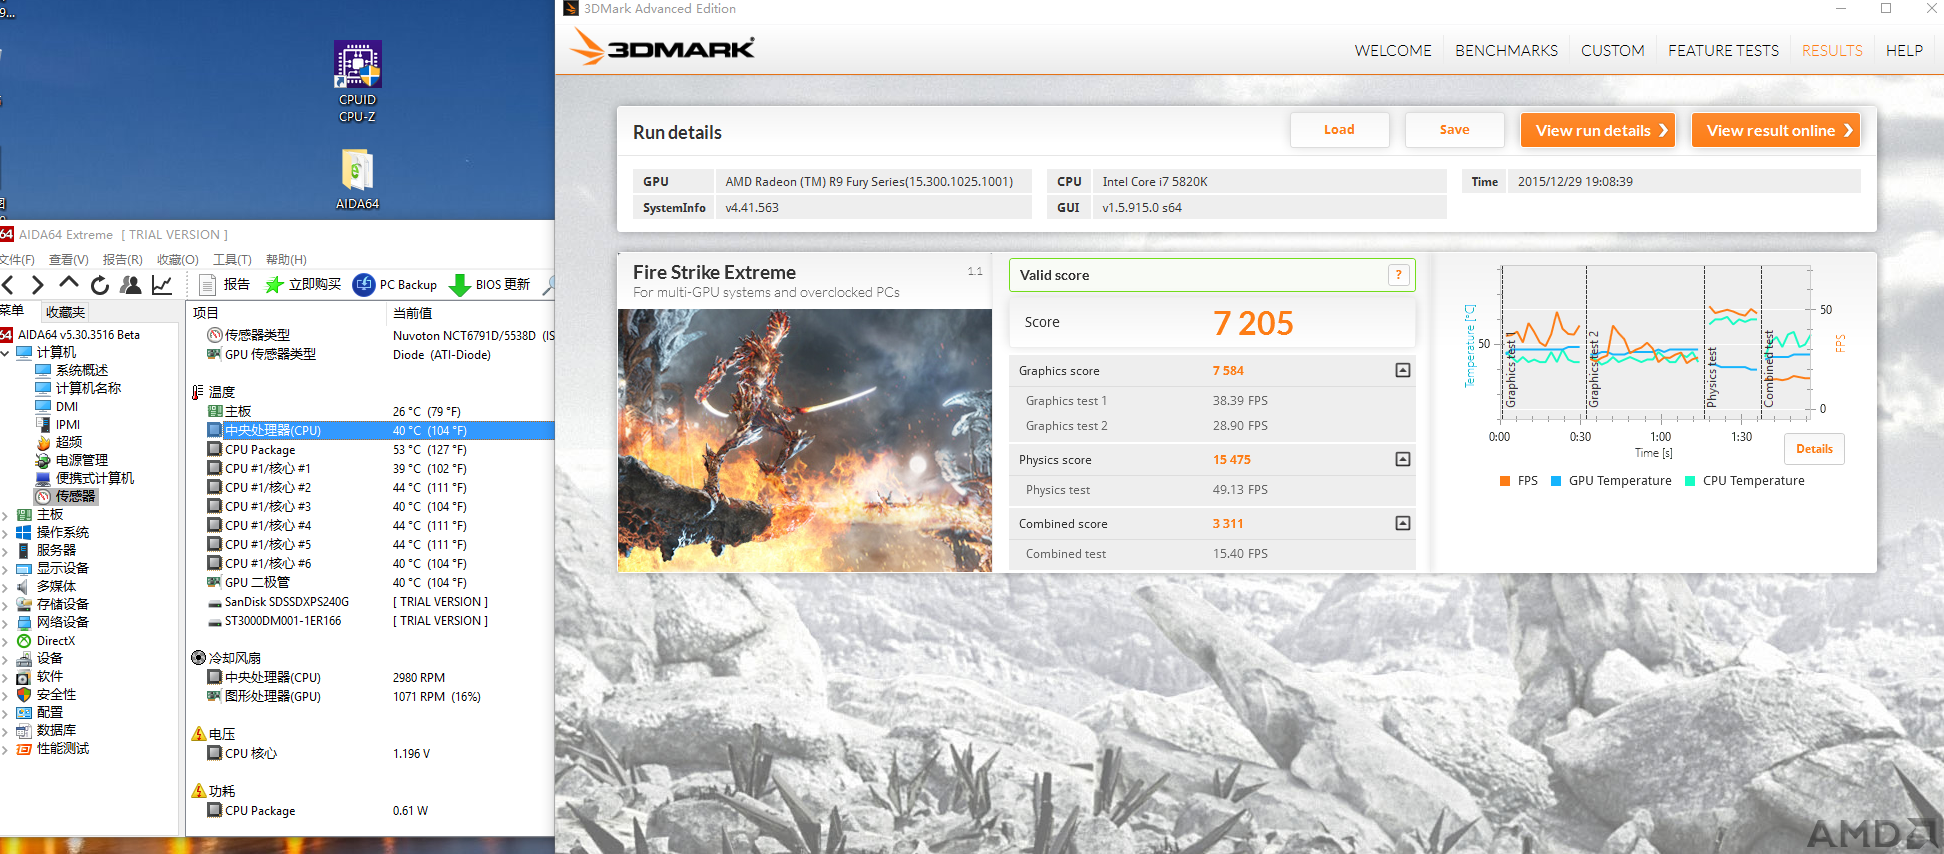Go up one level in AIDA64

click(69, 284)
